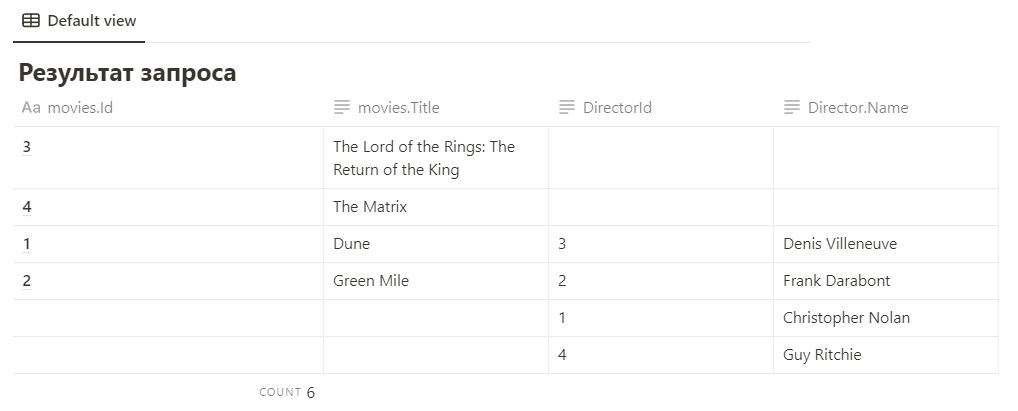The height and width of the screenshot is (411, 1018).
Task: Open the movies.Title column header menu
Action: [x=398, y=107]
